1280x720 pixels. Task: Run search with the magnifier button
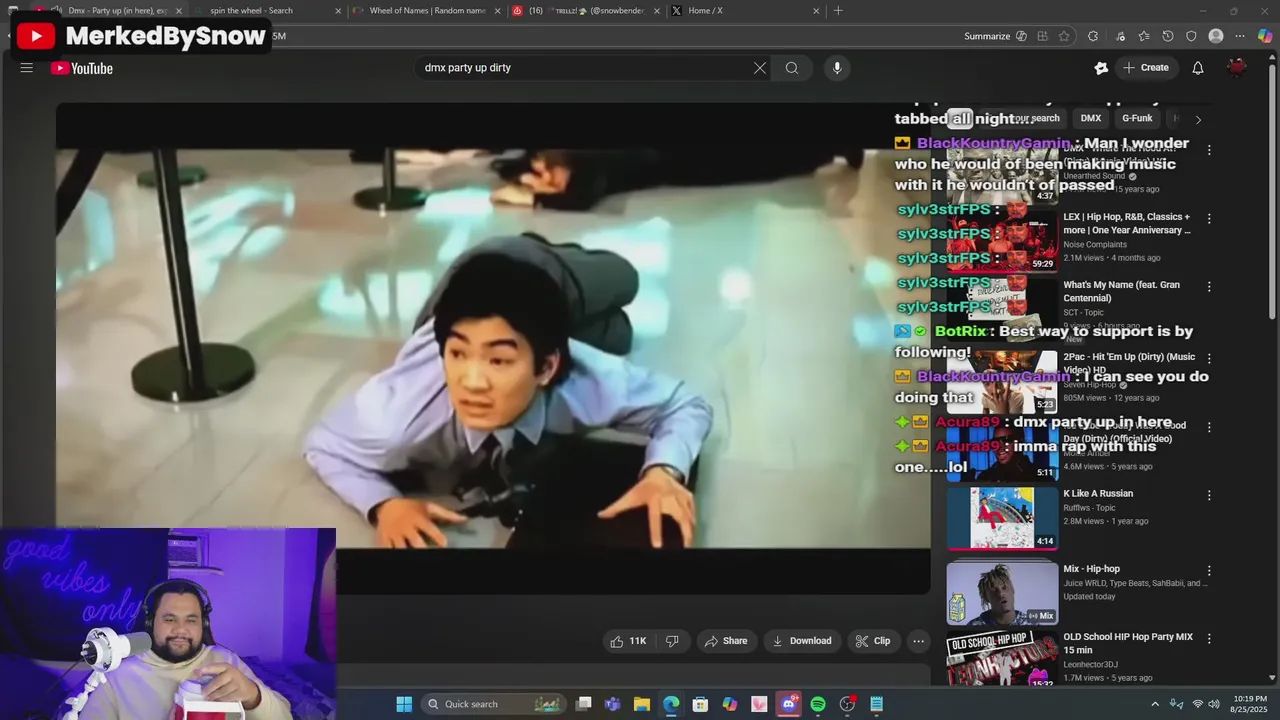point(792,68)
